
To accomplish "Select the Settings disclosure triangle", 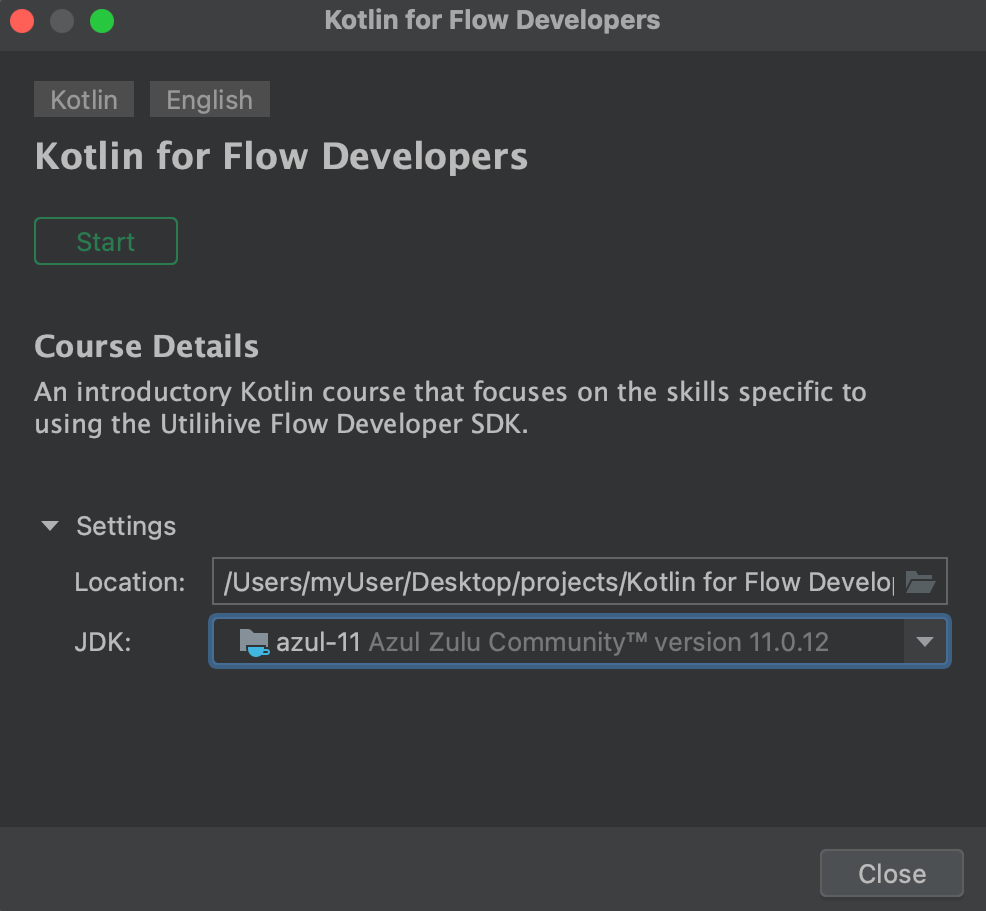I will (49, 525).
